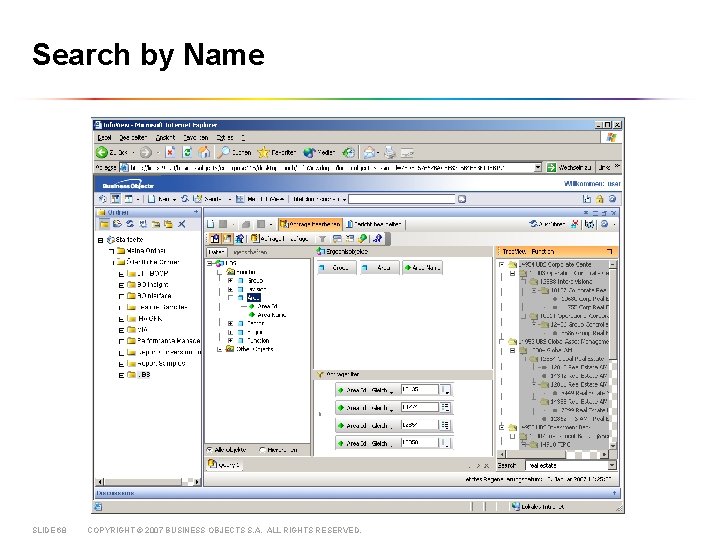This screenshot has height=540, width=720.
Task: Click the Group result object button
Action: coord(337,268)
